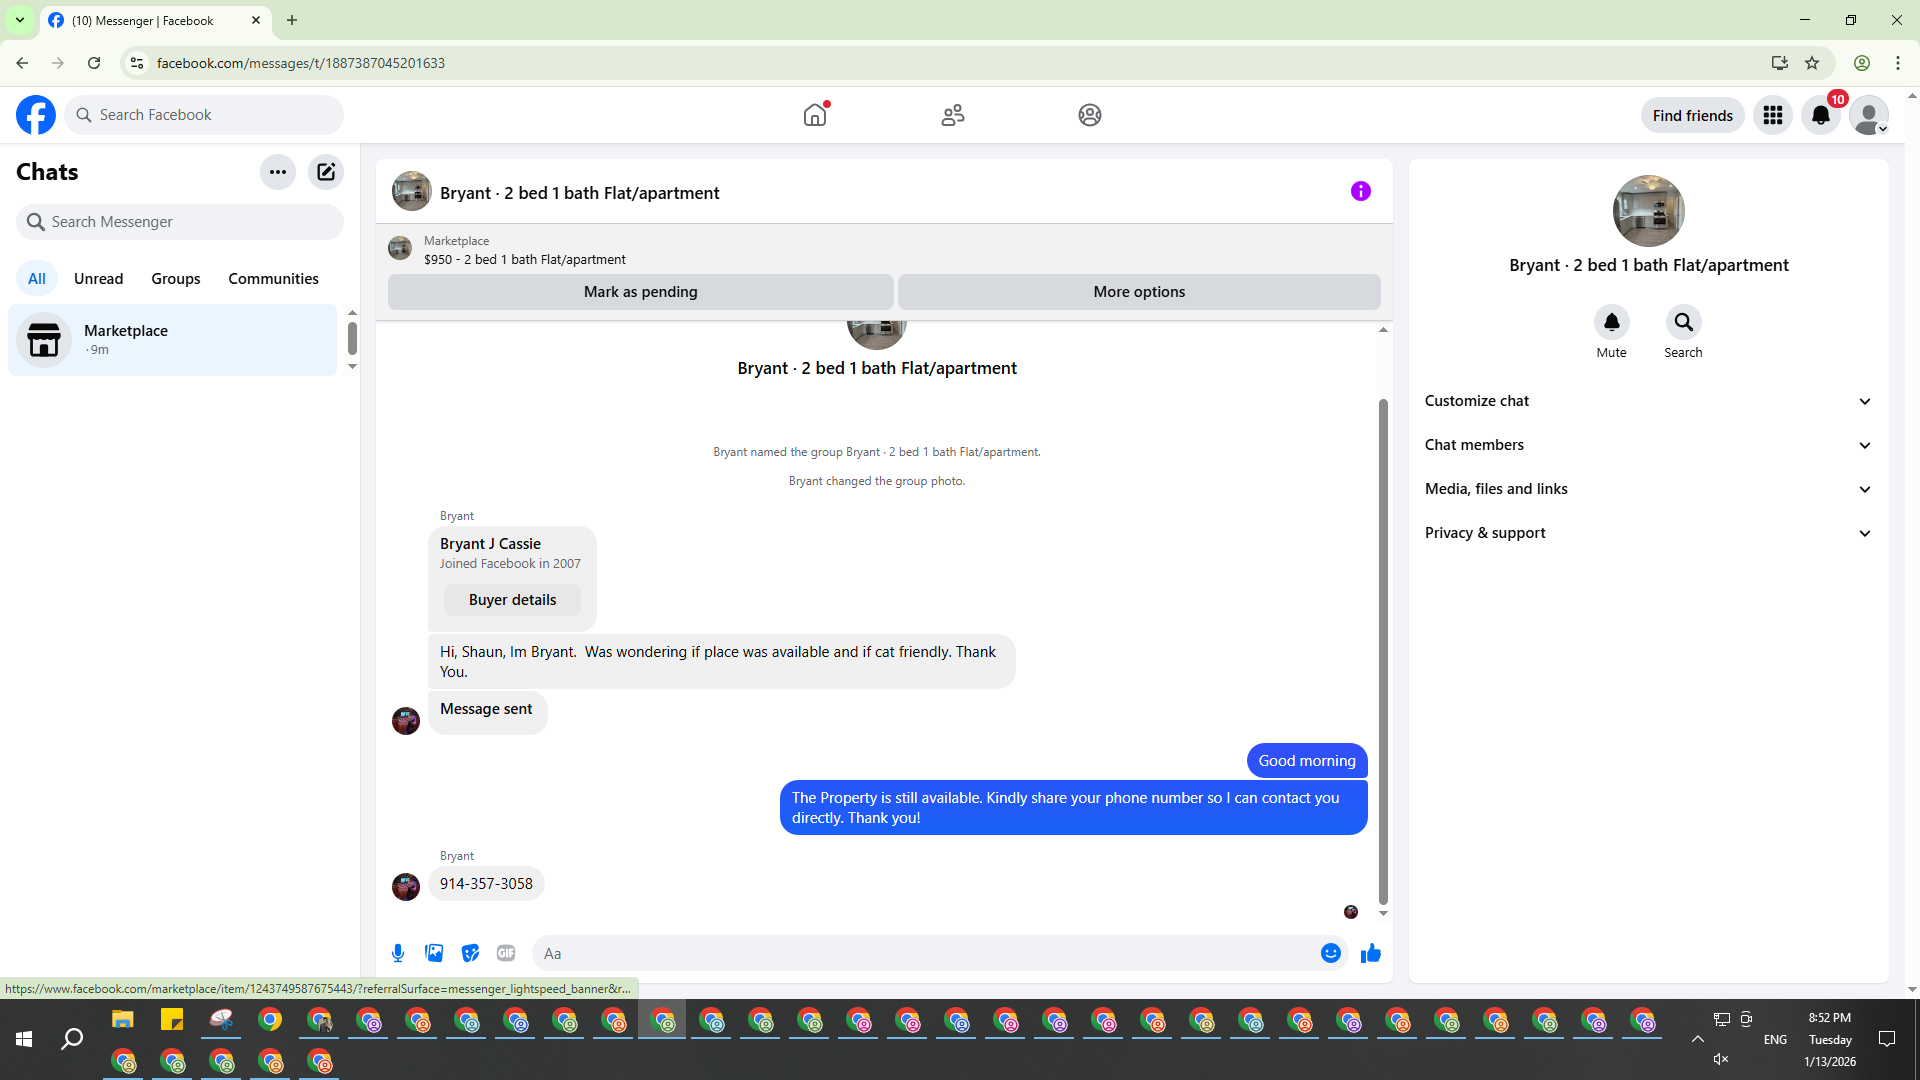Click the voice clip microphone icon
This screenshot has width=1920, height=1080.
pos(398,953)
